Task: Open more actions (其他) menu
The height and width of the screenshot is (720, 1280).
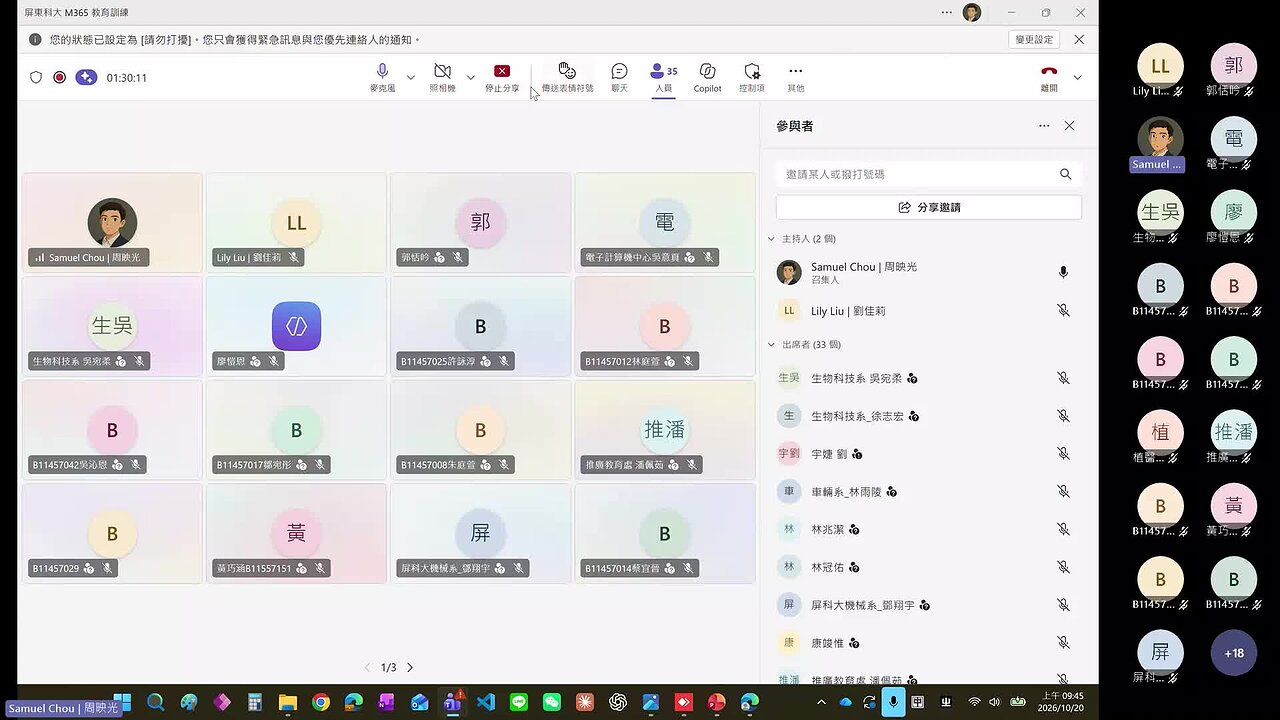Action: click(795, 77)
